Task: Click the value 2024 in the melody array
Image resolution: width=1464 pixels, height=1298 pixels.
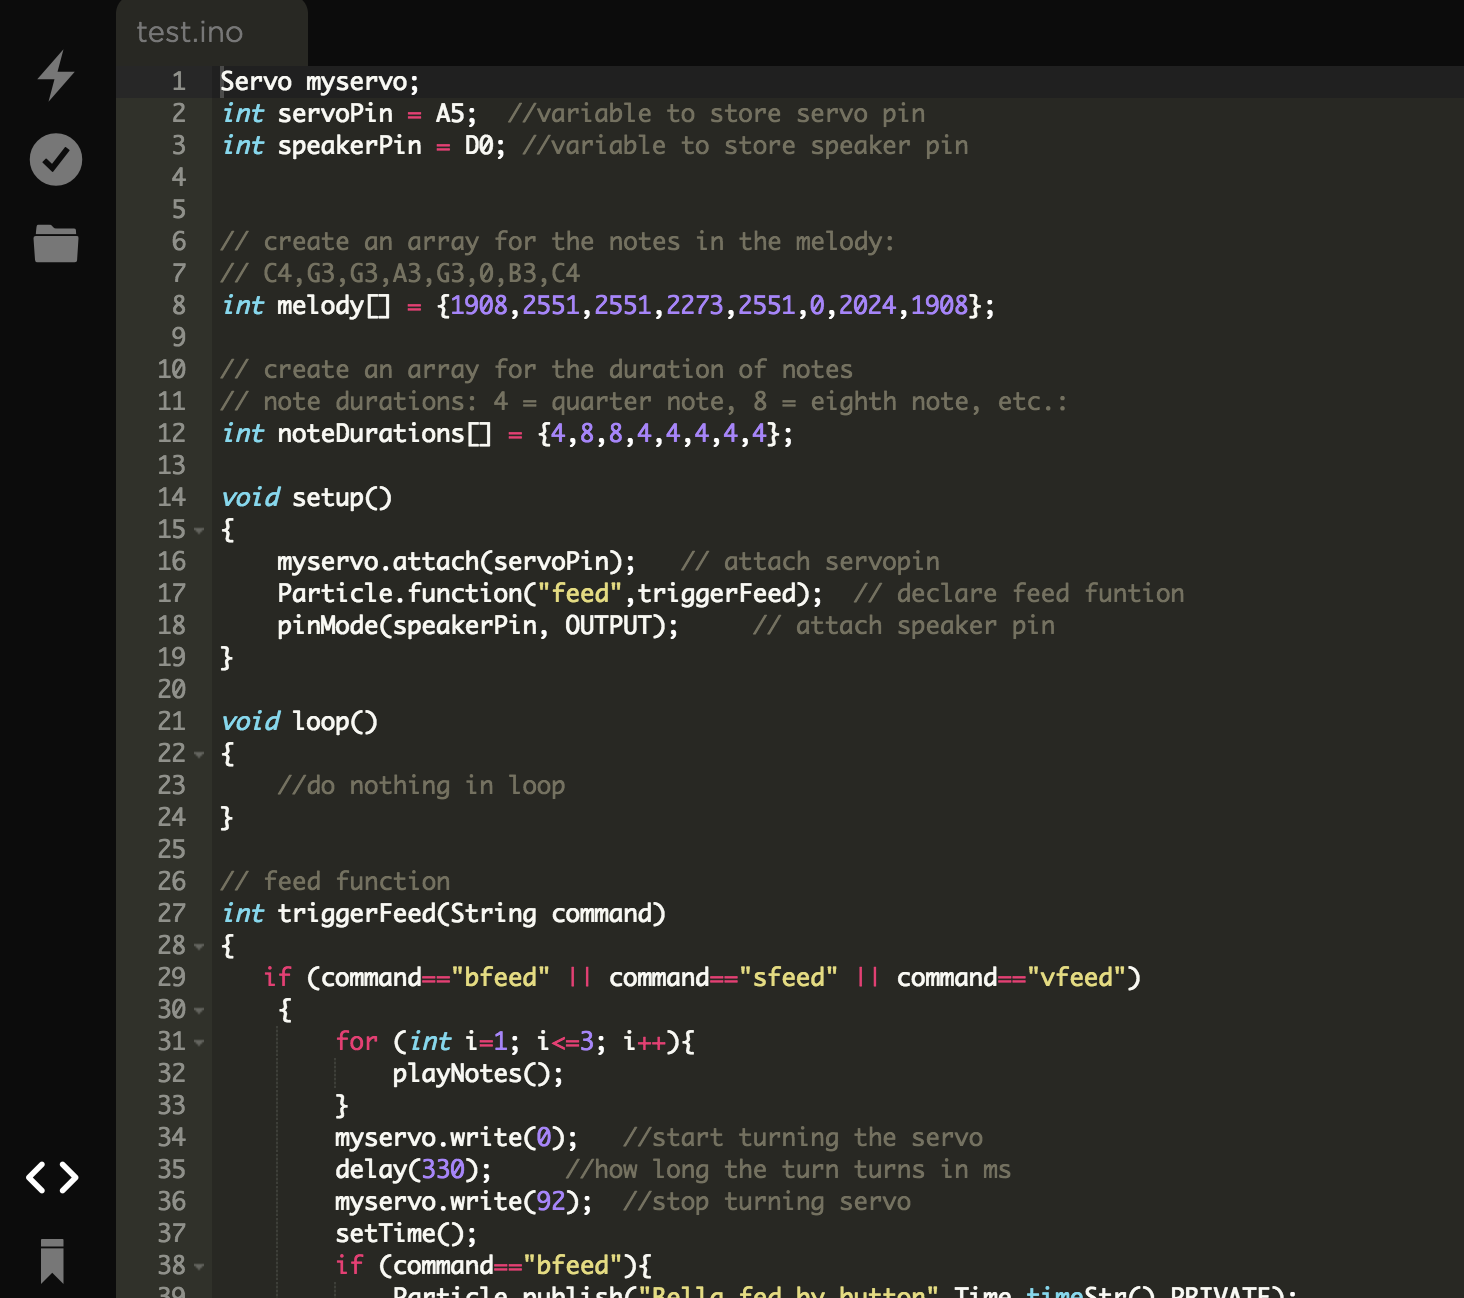Action: pos(867,305)
